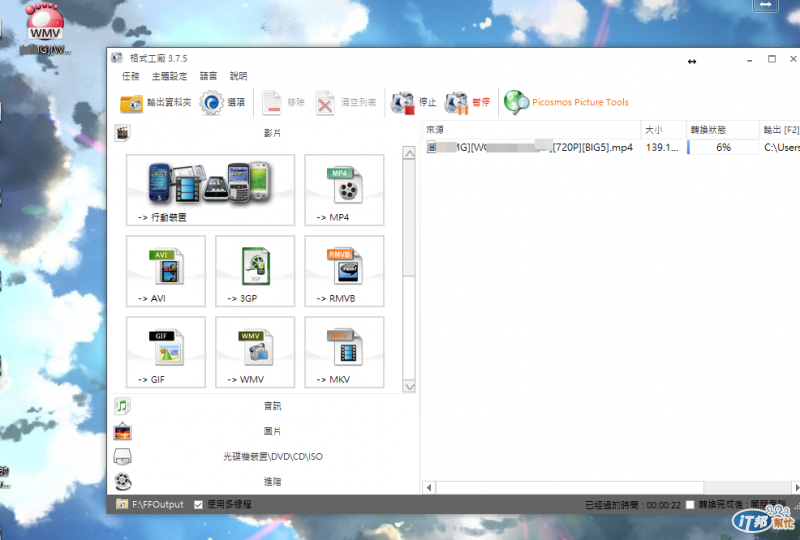Choose the -> RMVB conversion tile
The width and height of the screenshot is (800, 540).
tap(344, 271)
